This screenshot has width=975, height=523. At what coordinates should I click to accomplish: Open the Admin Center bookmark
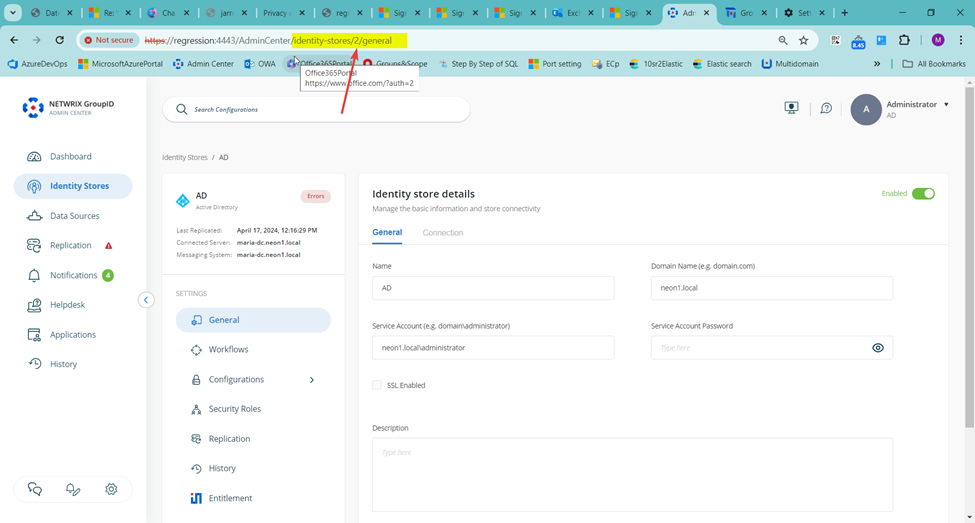pyautogui.click(x=204, y=63)
